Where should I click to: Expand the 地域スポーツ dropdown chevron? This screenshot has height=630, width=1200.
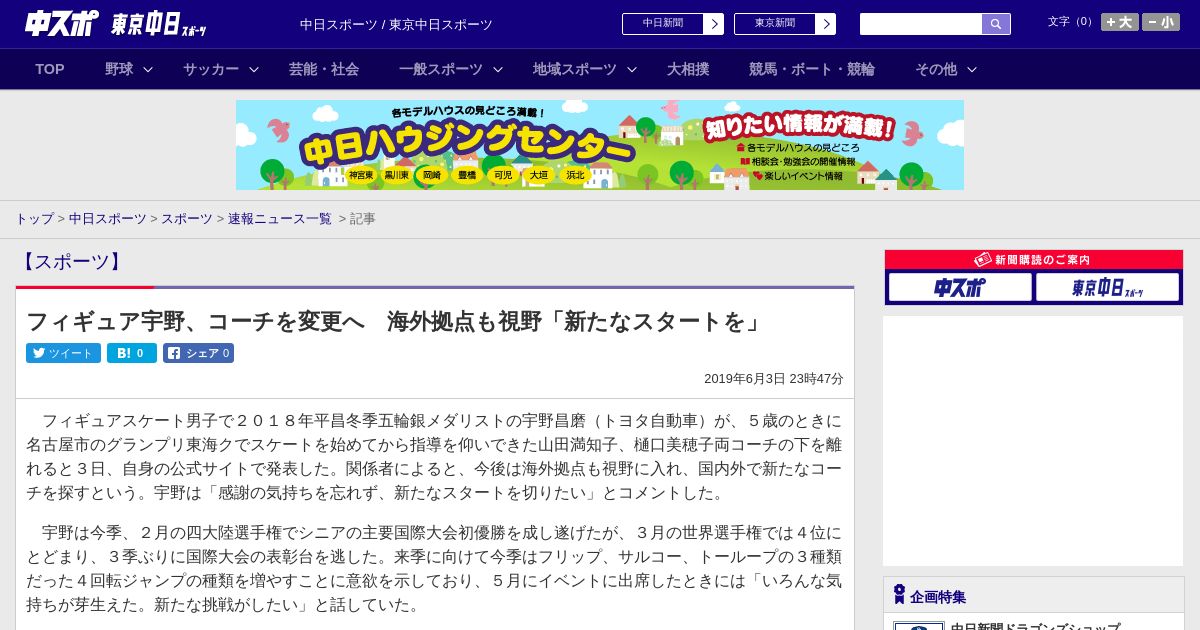[x=632, y=69]
